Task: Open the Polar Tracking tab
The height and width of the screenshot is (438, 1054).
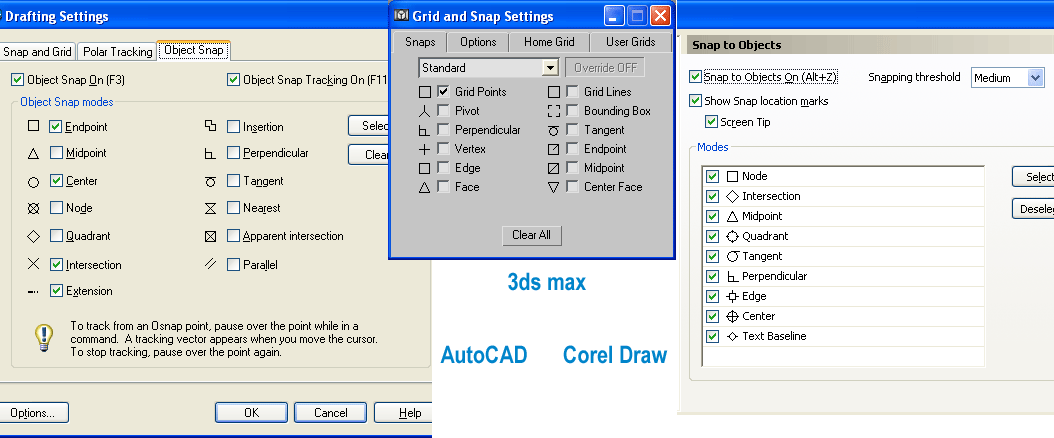Action: point(118,52)
